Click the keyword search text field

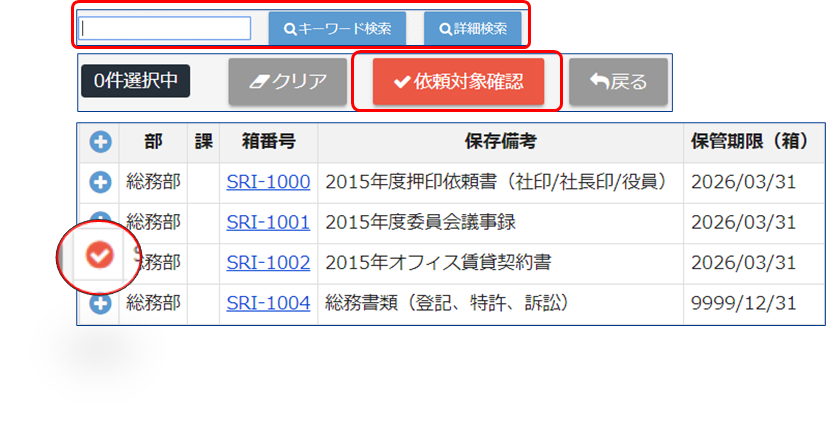165,28
